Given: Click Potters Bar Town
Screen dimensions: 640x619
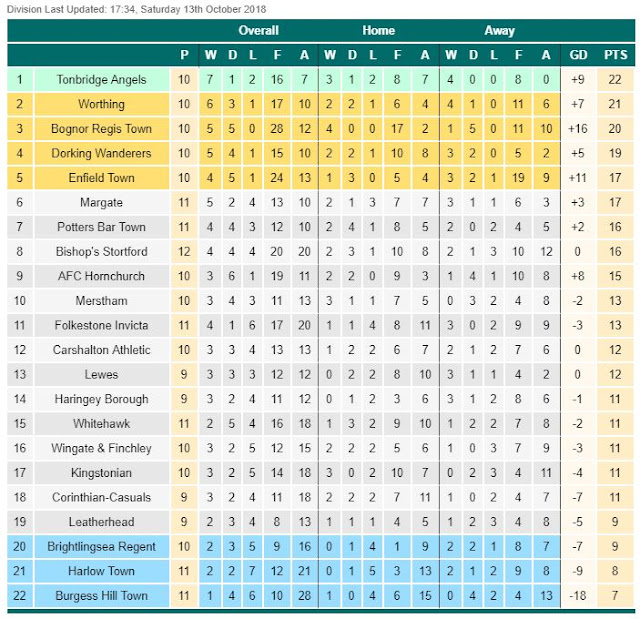Looking at the screenshot, I should click(x=101, y=226).
